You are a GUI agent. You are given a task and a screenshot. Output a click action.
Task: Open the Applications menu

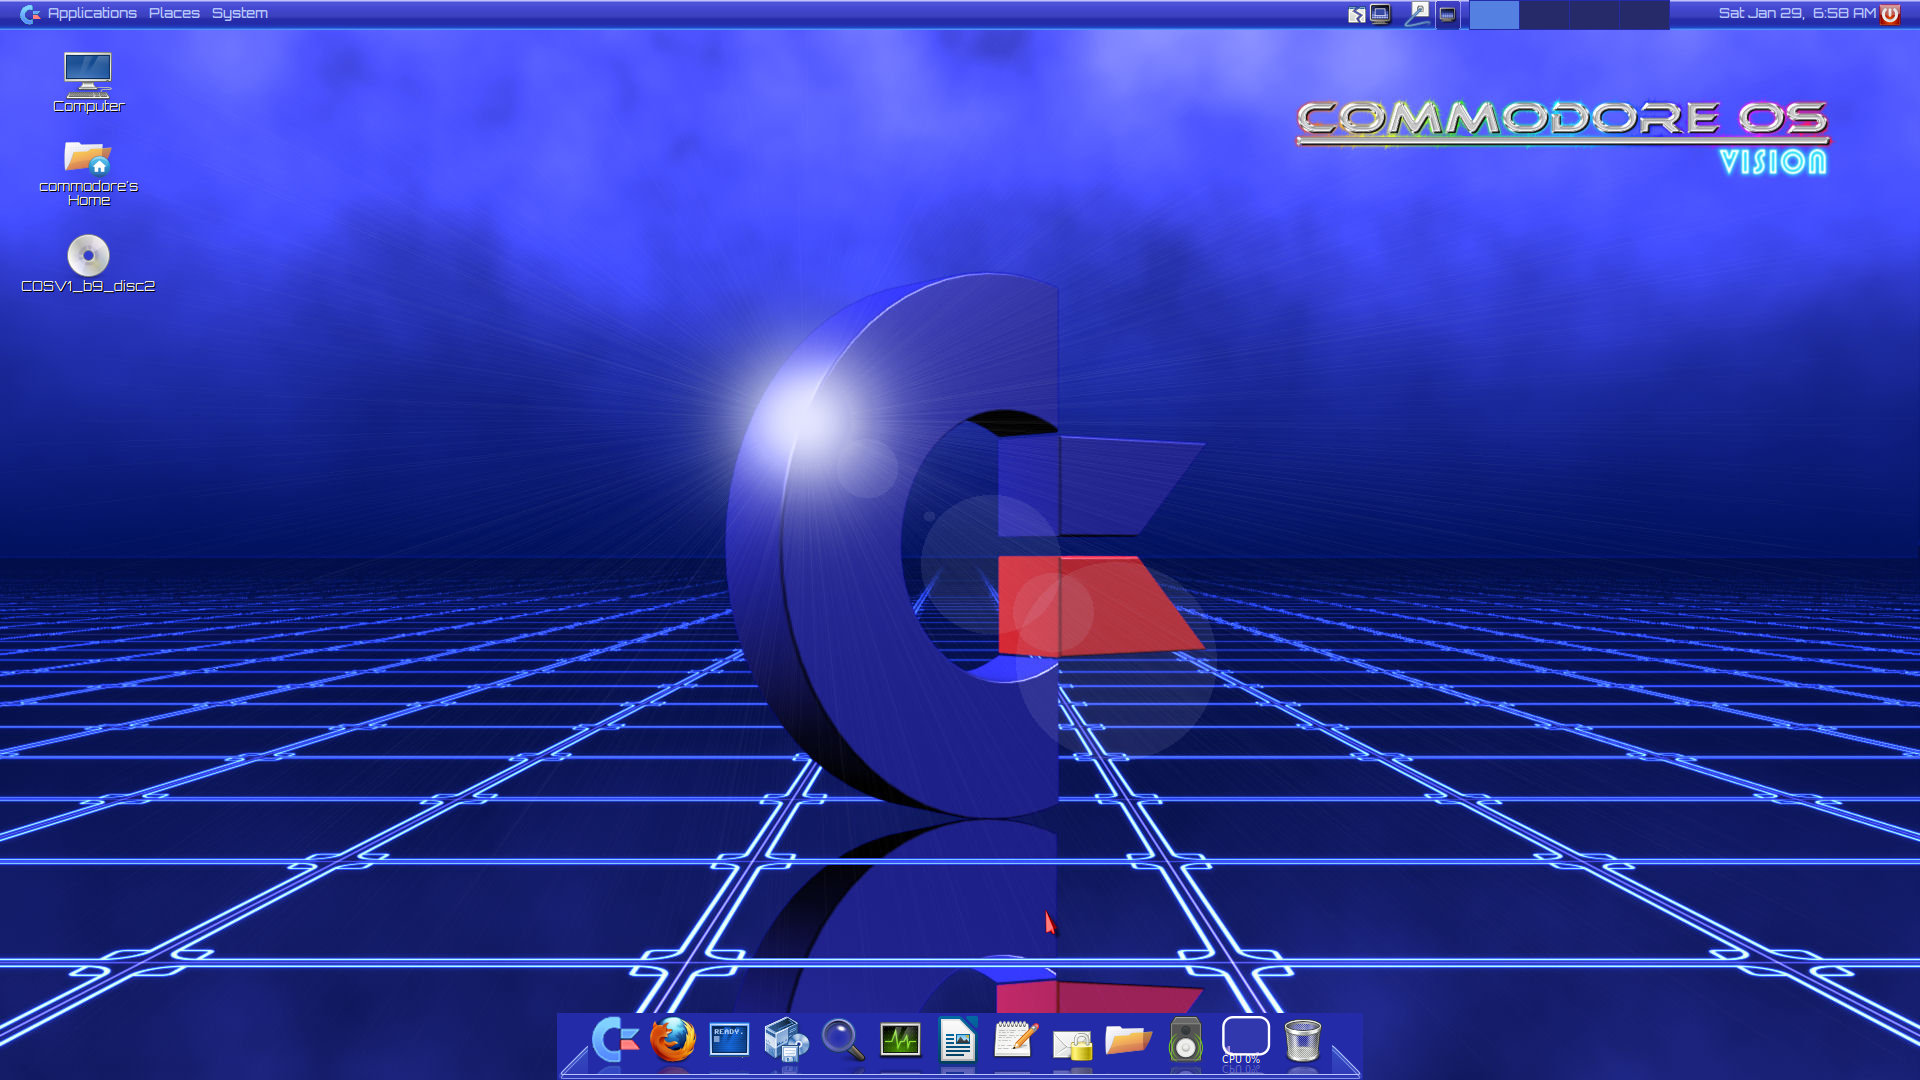click(91, 13)
